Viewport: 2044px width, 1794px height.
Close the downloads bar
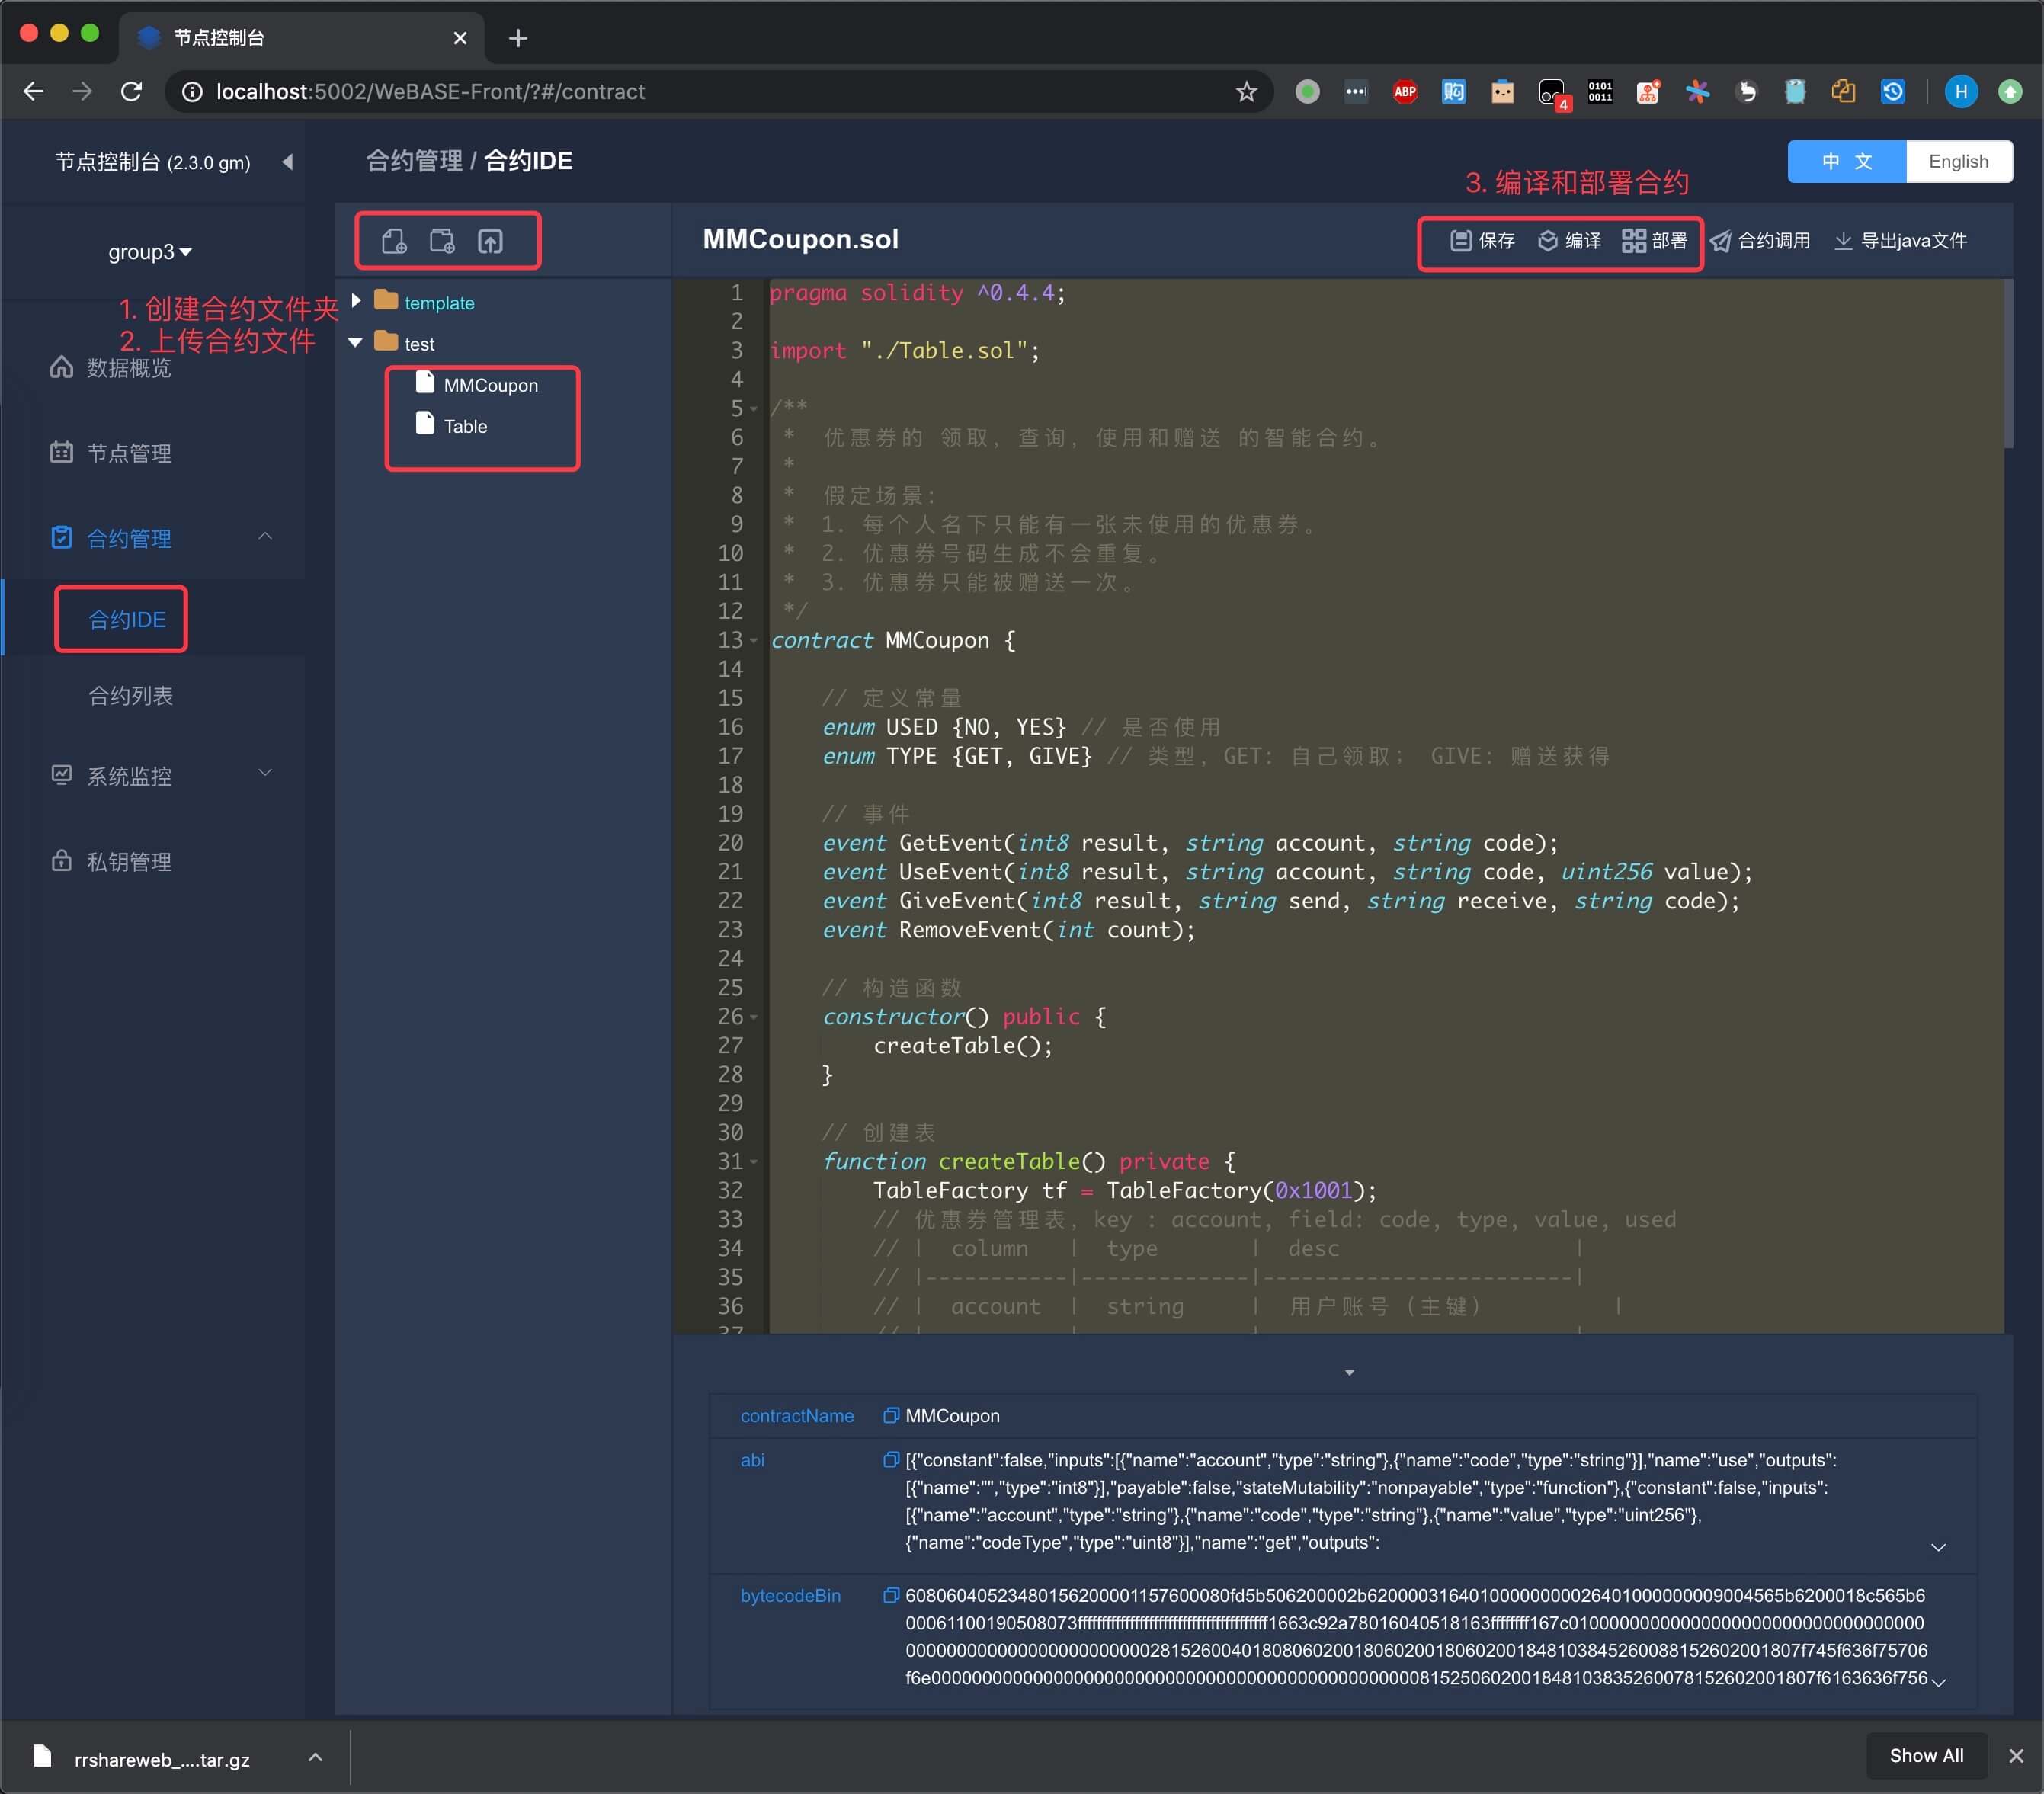2016,1756
